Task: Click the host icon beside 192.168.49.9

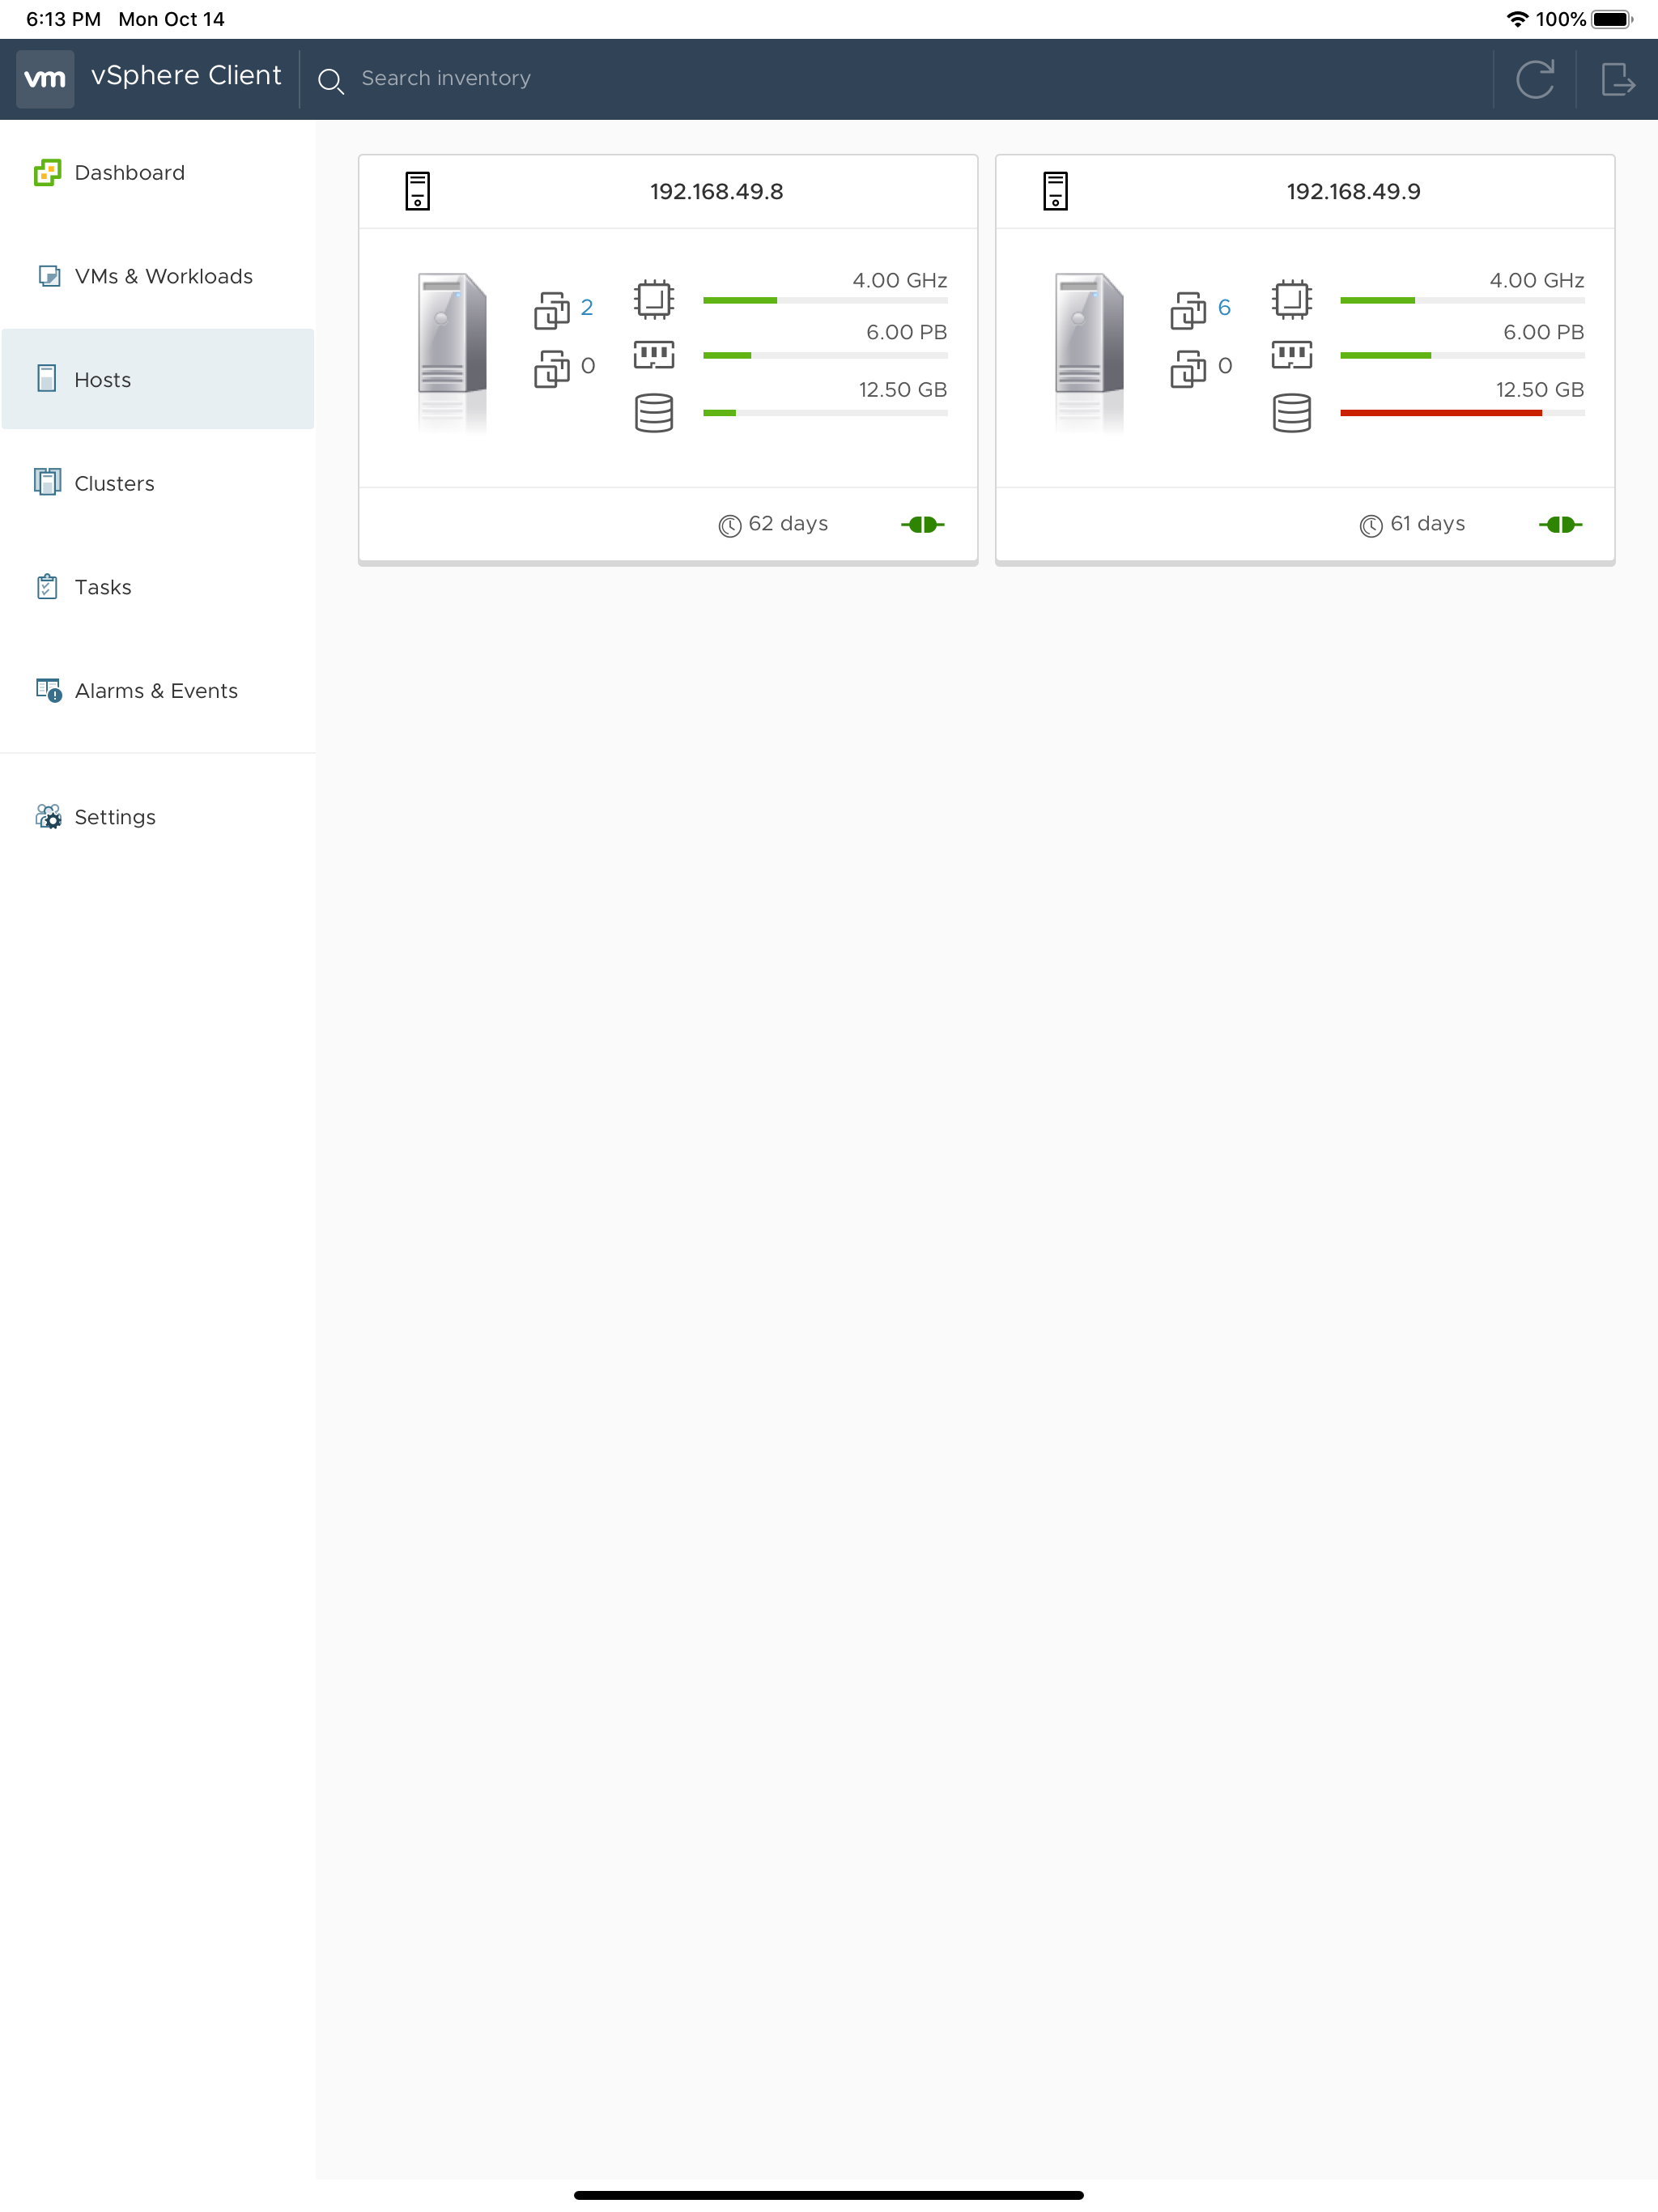Action: (1055, 191)
